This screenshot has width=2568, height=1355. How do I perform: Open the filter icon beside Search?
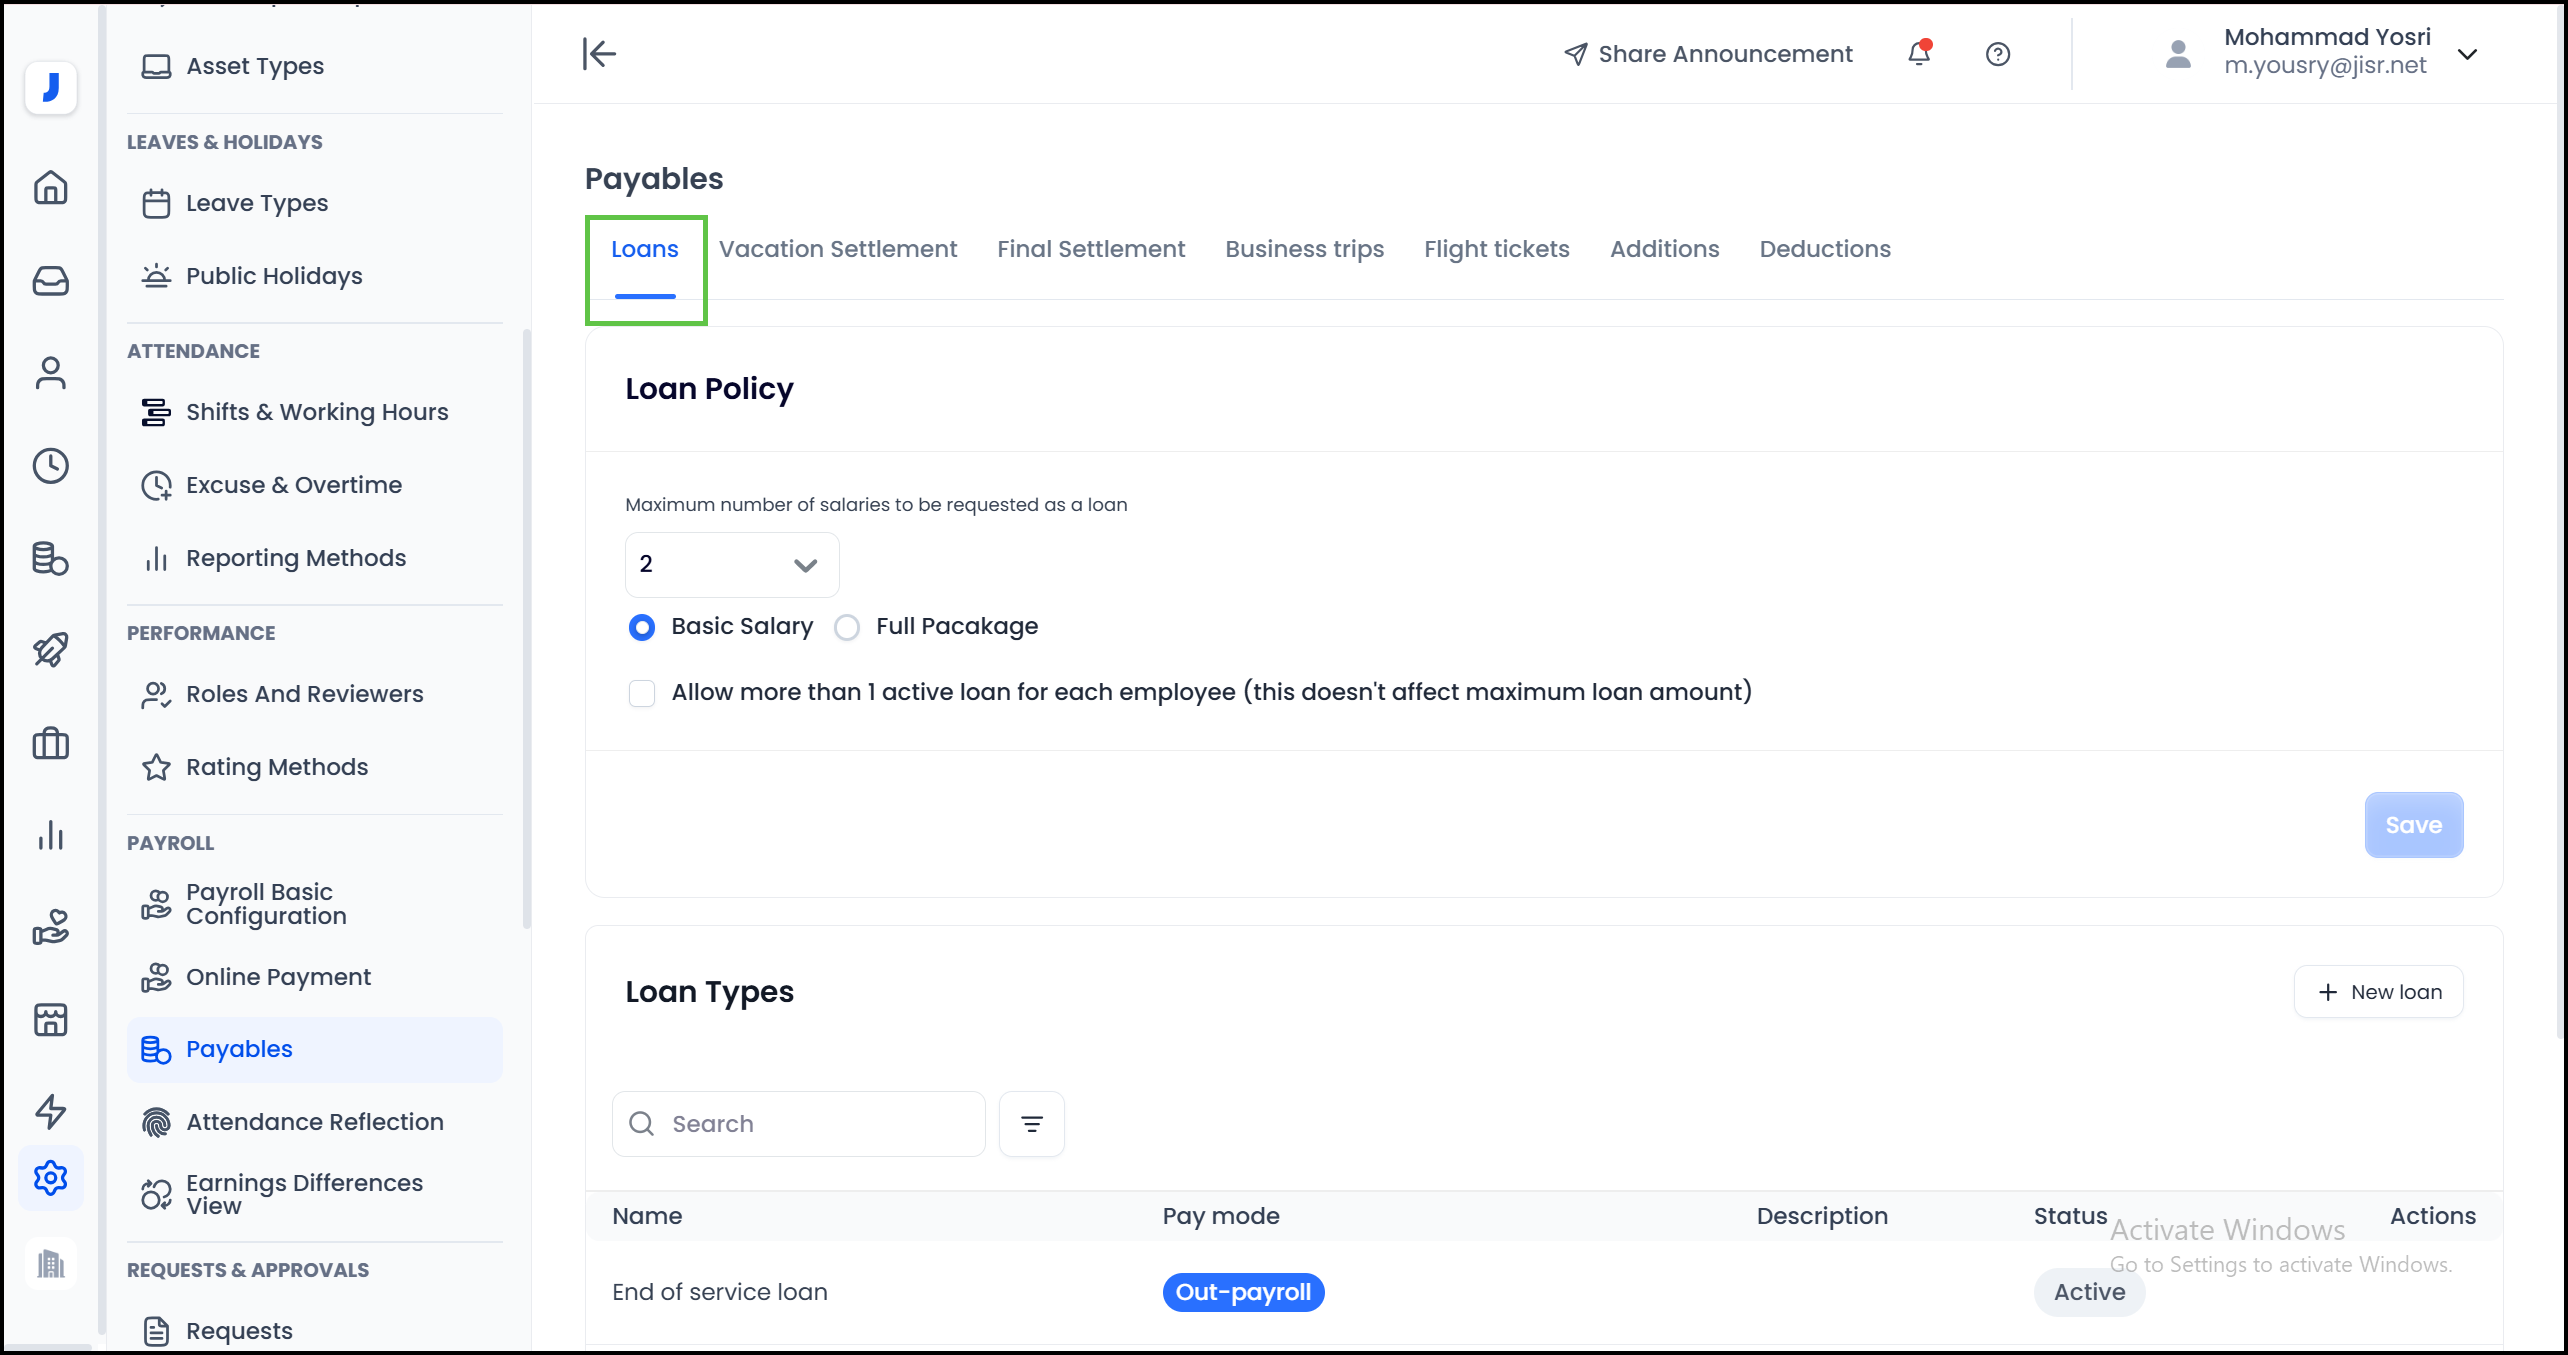(x=1031, y=1124)
